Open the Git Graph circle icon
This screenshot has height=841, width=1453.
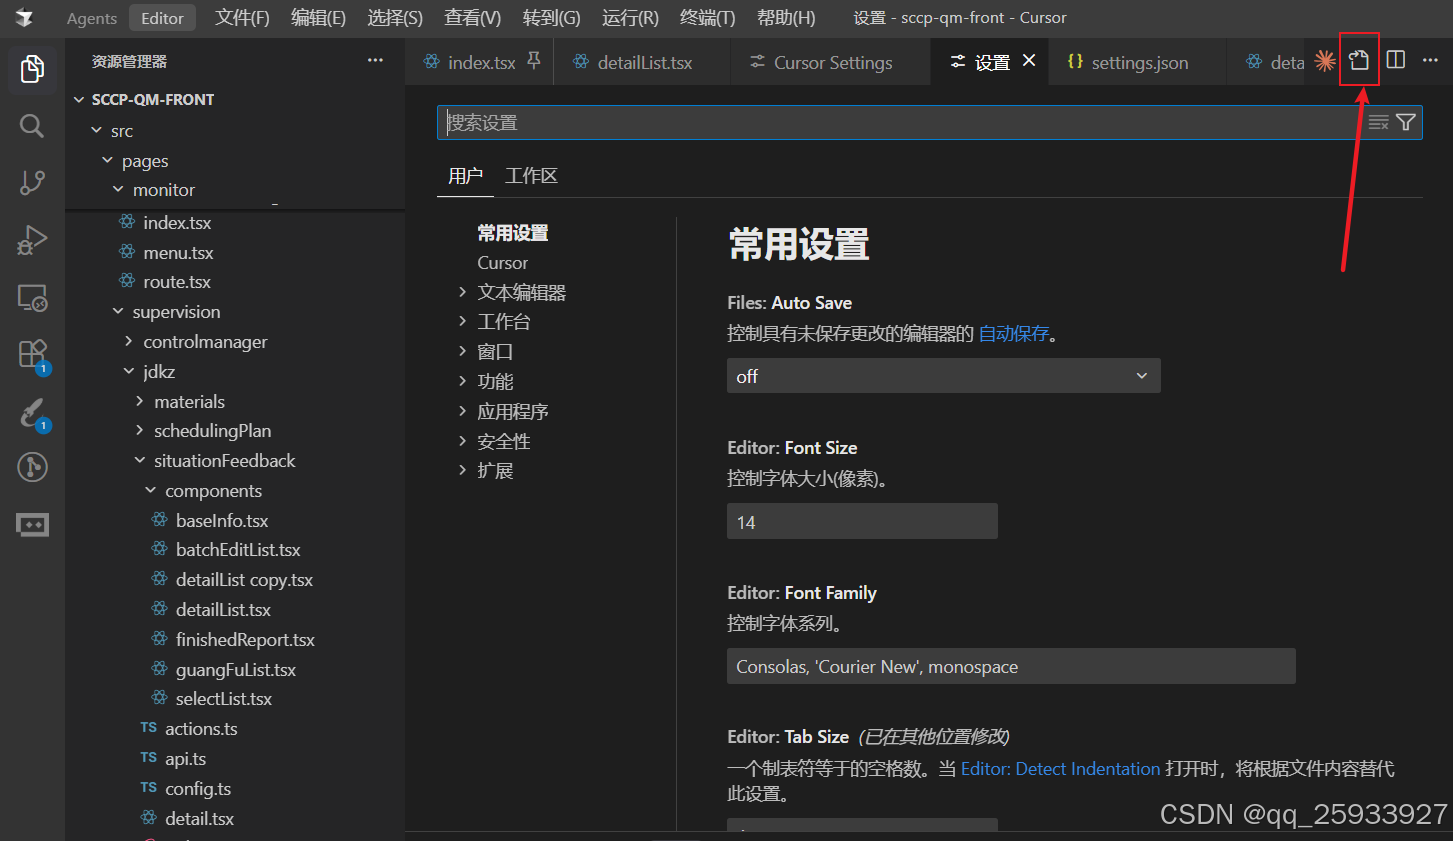[x=32, y=467]
